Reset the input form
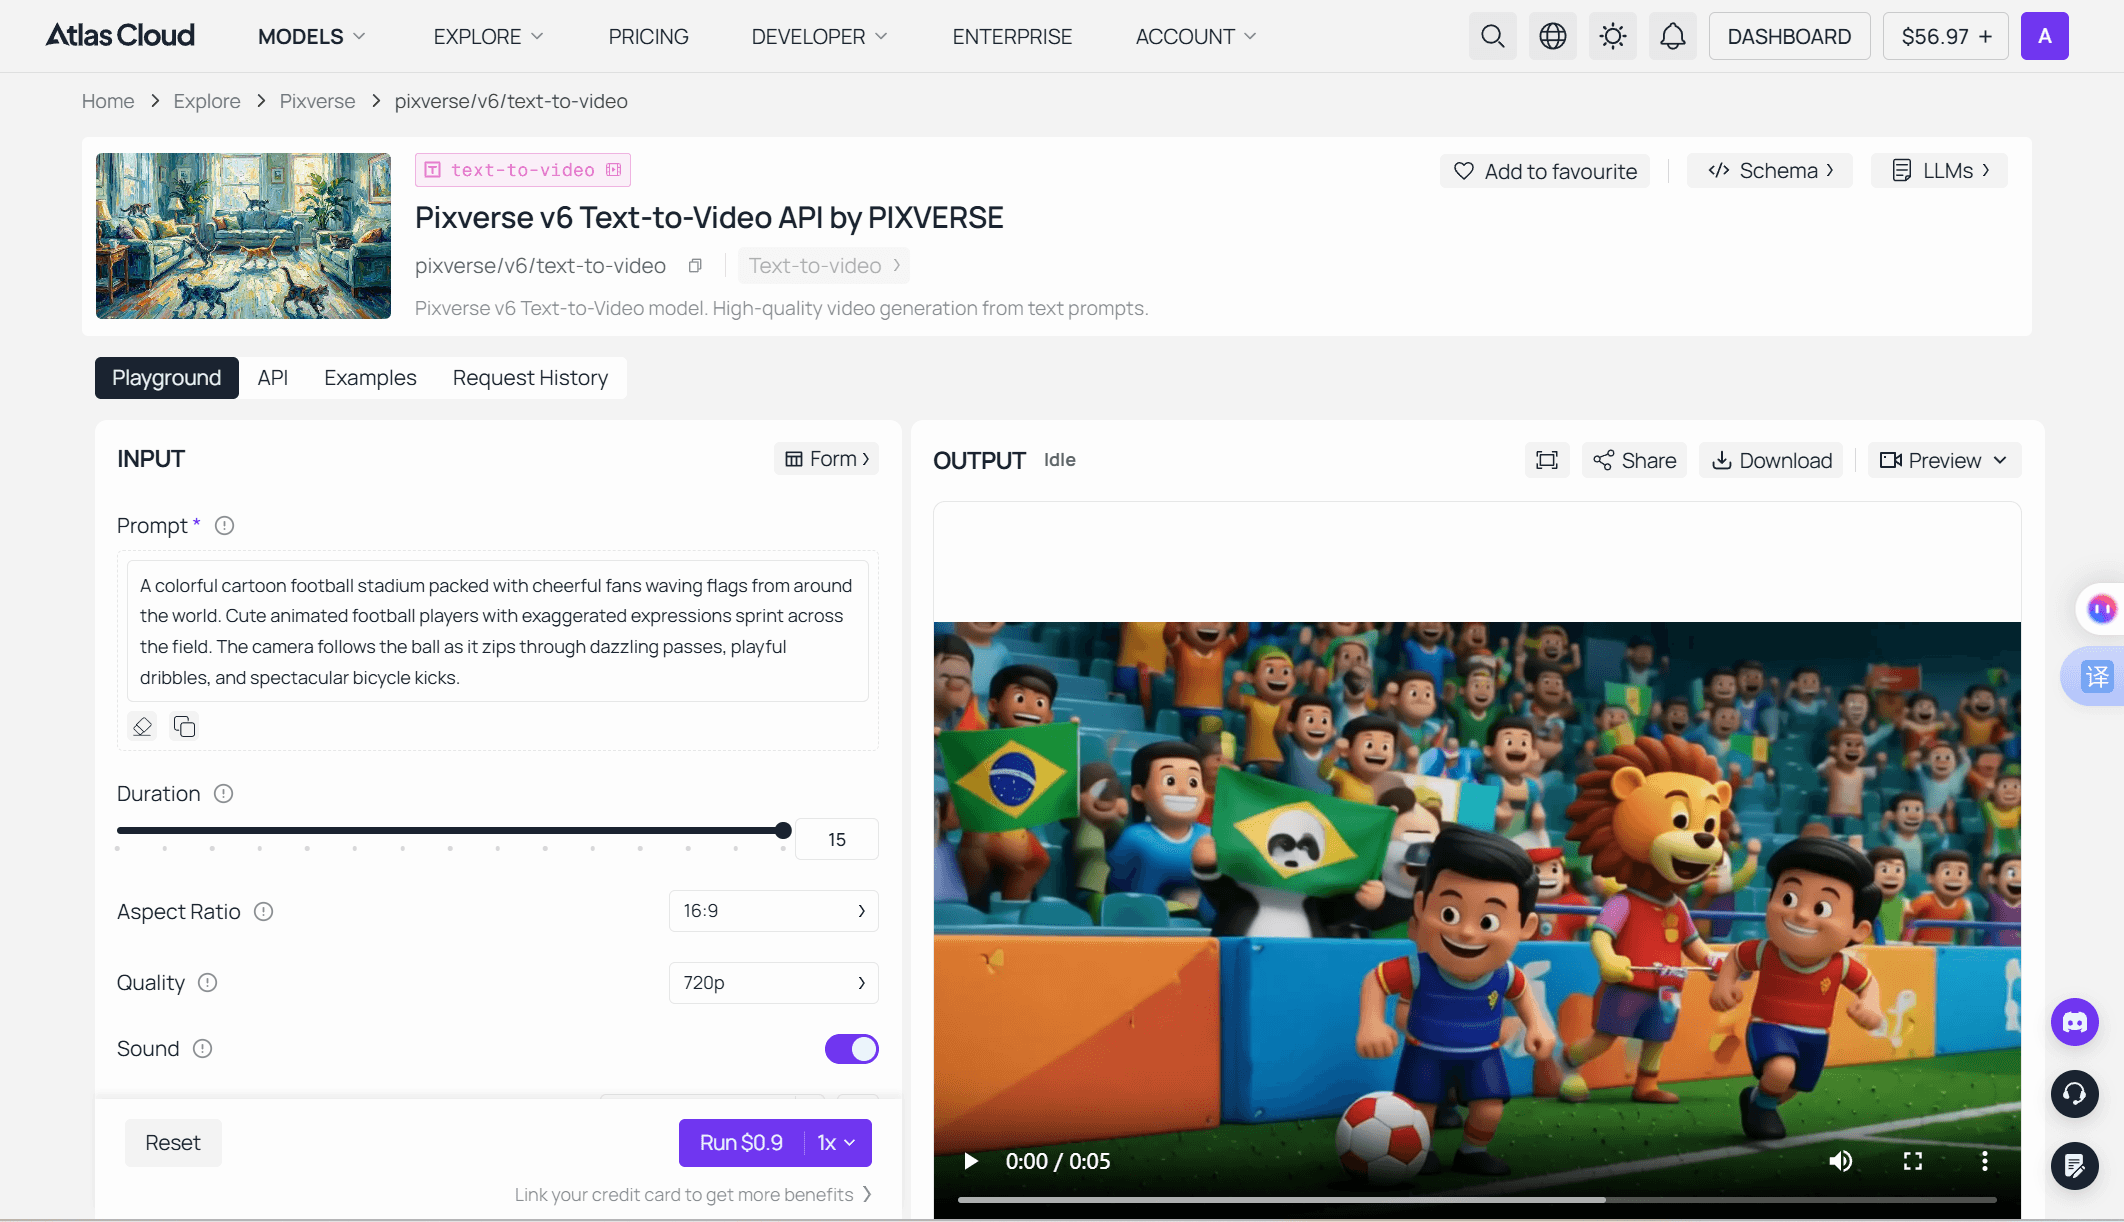2124x1222 pixels. coord(173,1143)
